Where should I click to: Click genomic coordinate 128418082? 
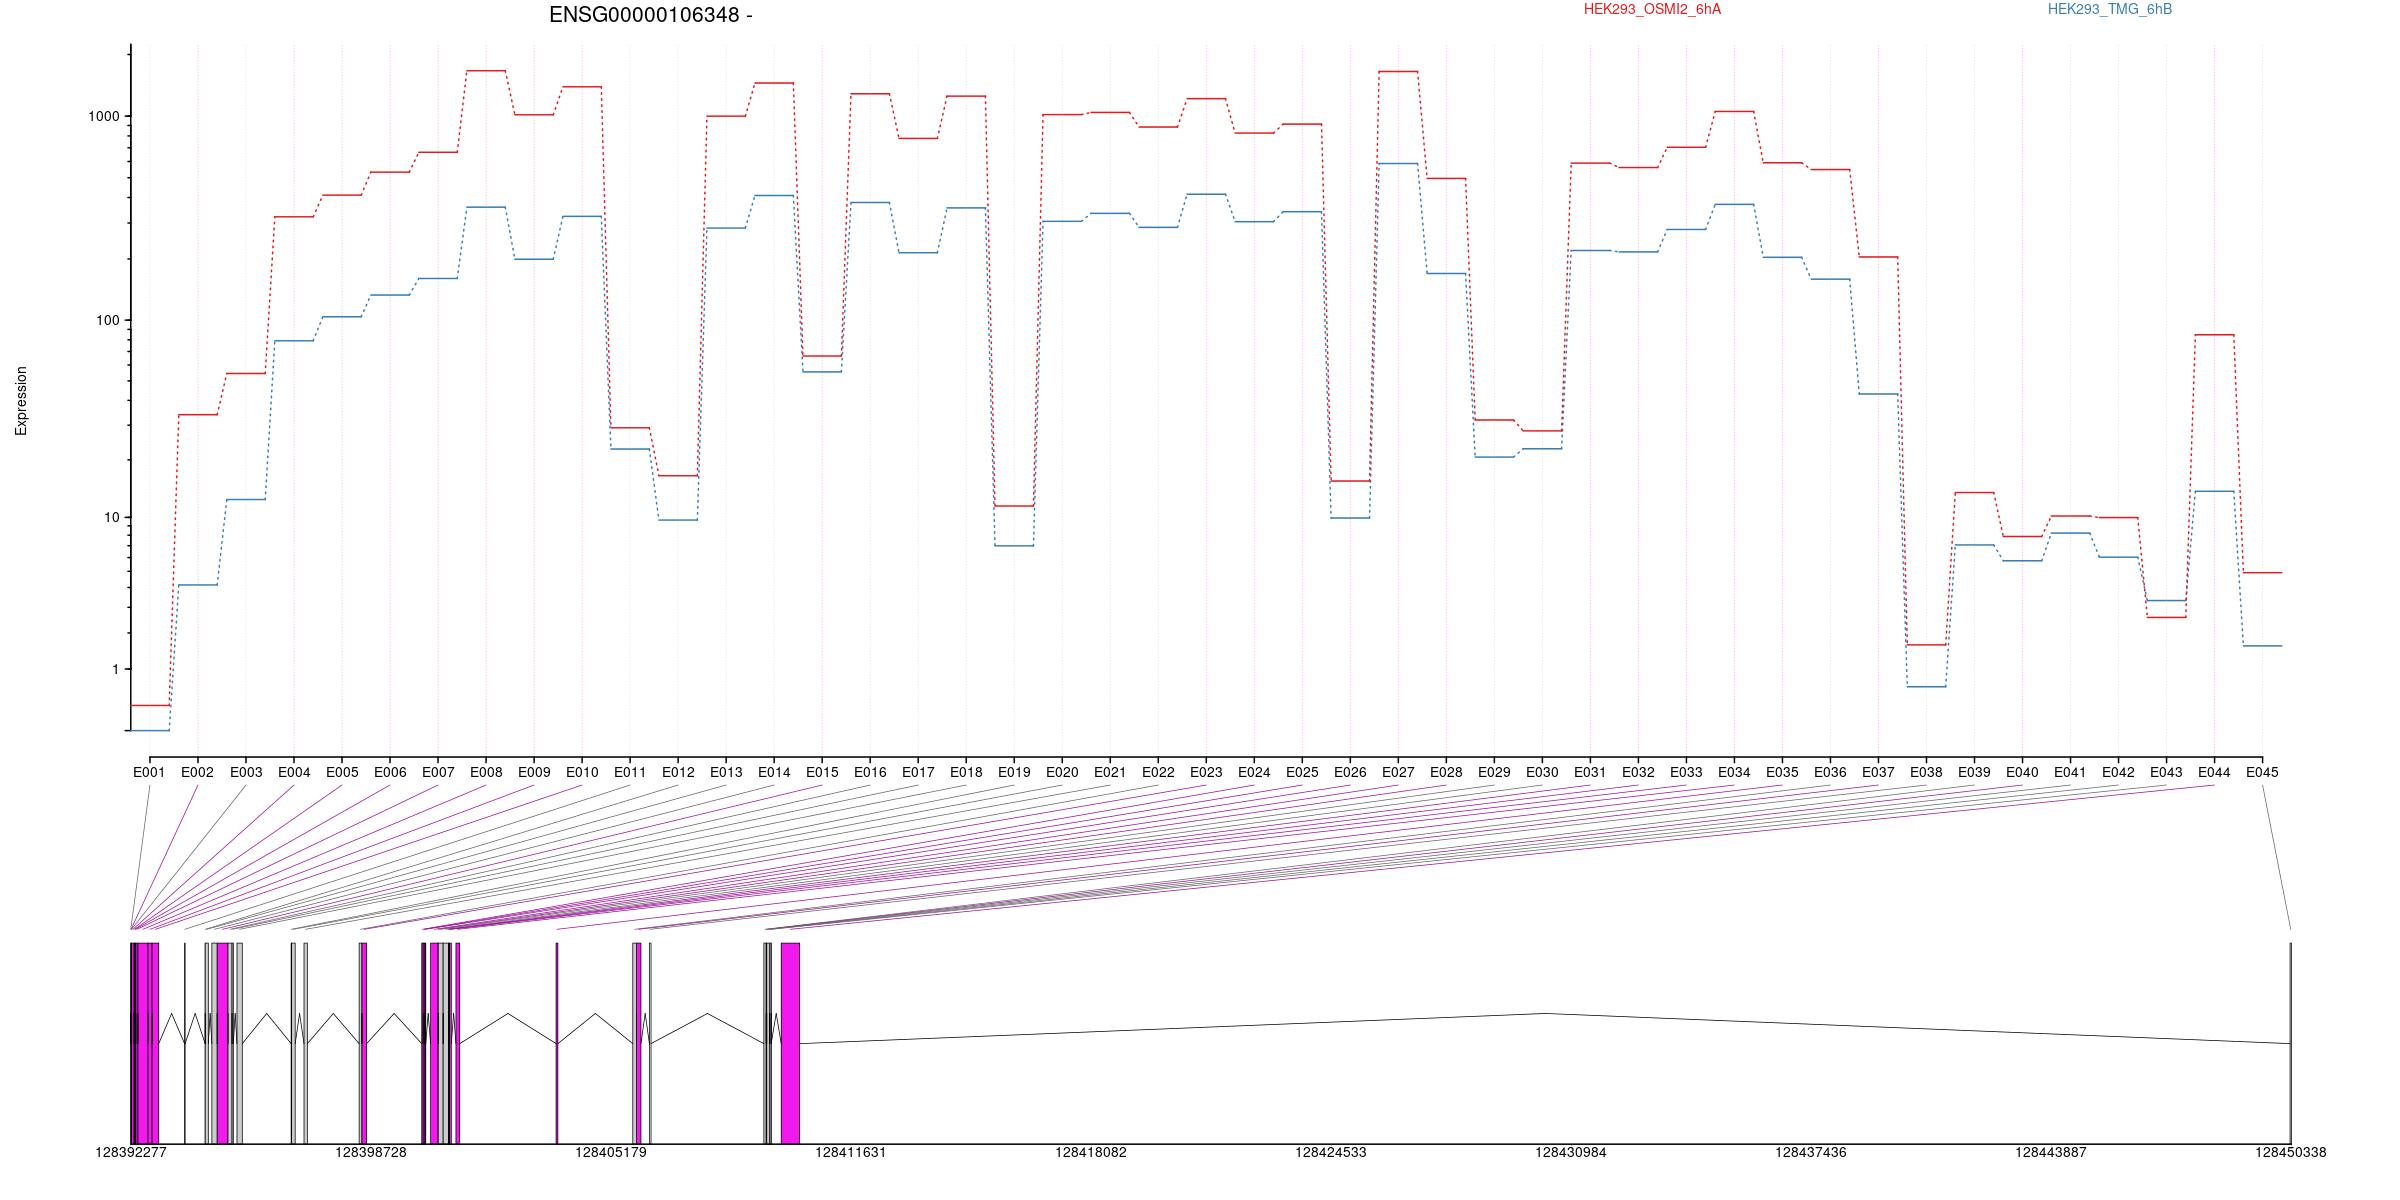point(1091,1152)
